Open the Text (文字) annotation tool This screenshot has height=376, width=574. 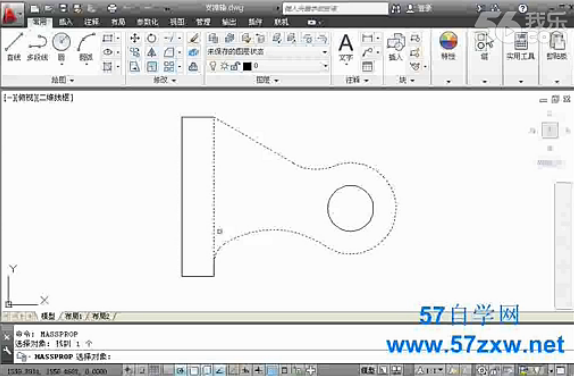coord(346,47)
